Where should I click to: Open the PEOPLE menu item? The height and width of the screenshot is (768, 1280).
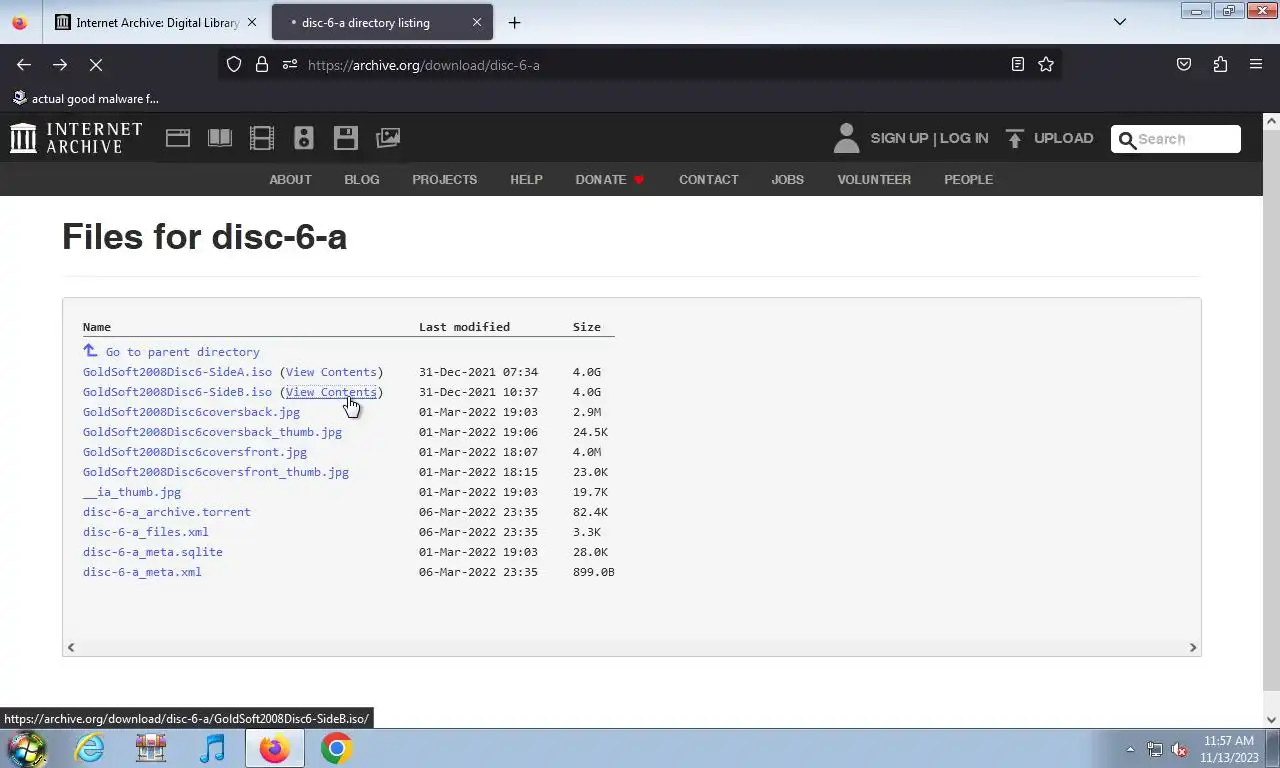pos(968,180)
